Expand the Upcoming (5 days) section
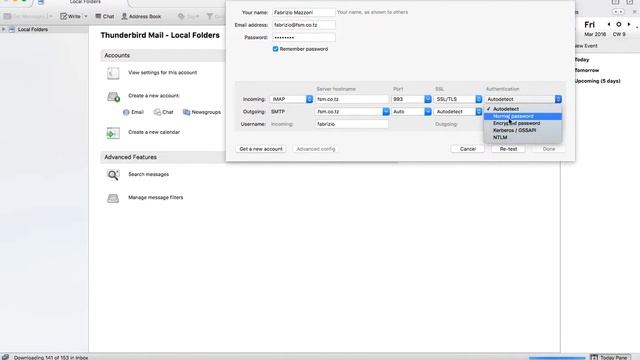This screenshot has width=640, height=360. tap(598, 81)
